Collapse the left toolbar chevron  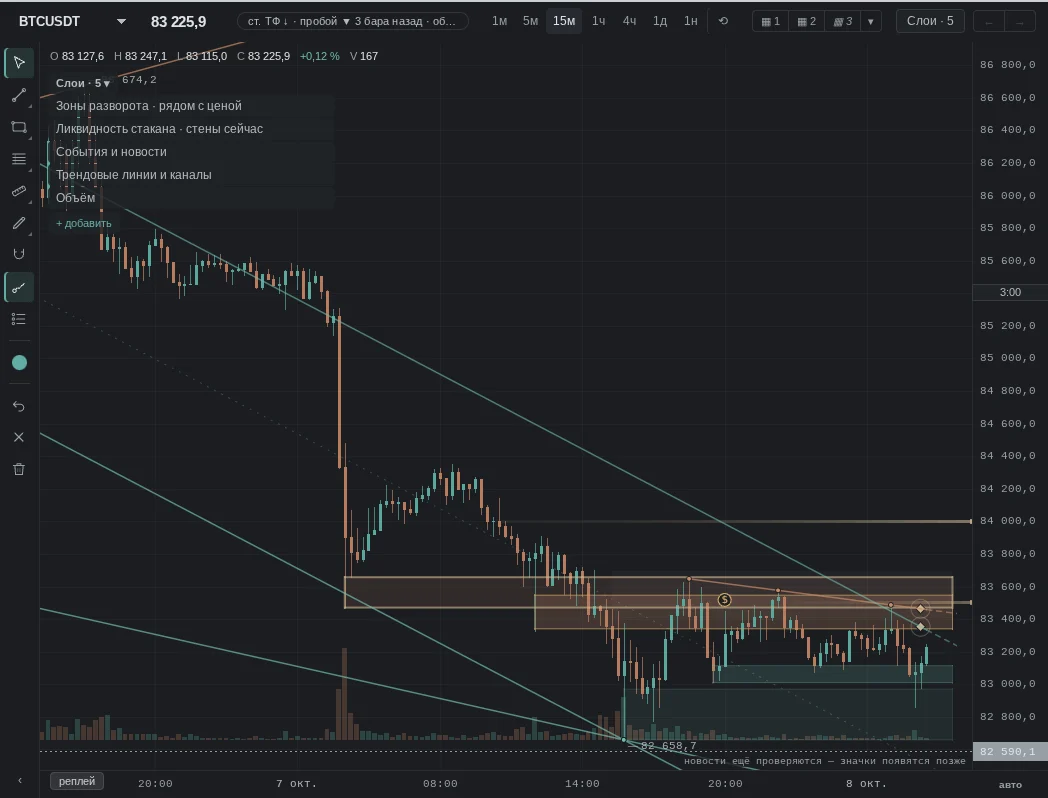tap(19, 781)
